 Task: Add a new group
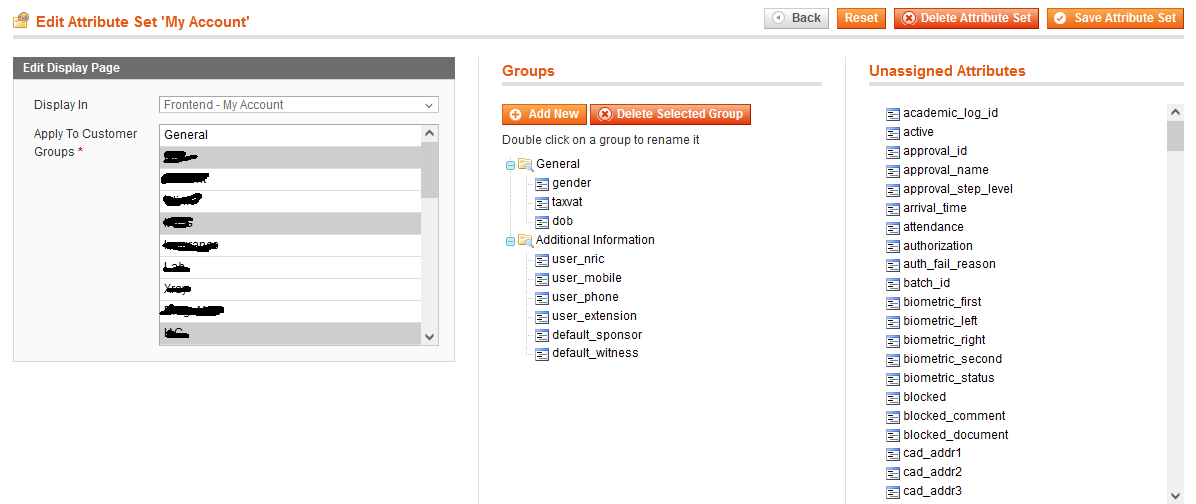tap(544, 114)
